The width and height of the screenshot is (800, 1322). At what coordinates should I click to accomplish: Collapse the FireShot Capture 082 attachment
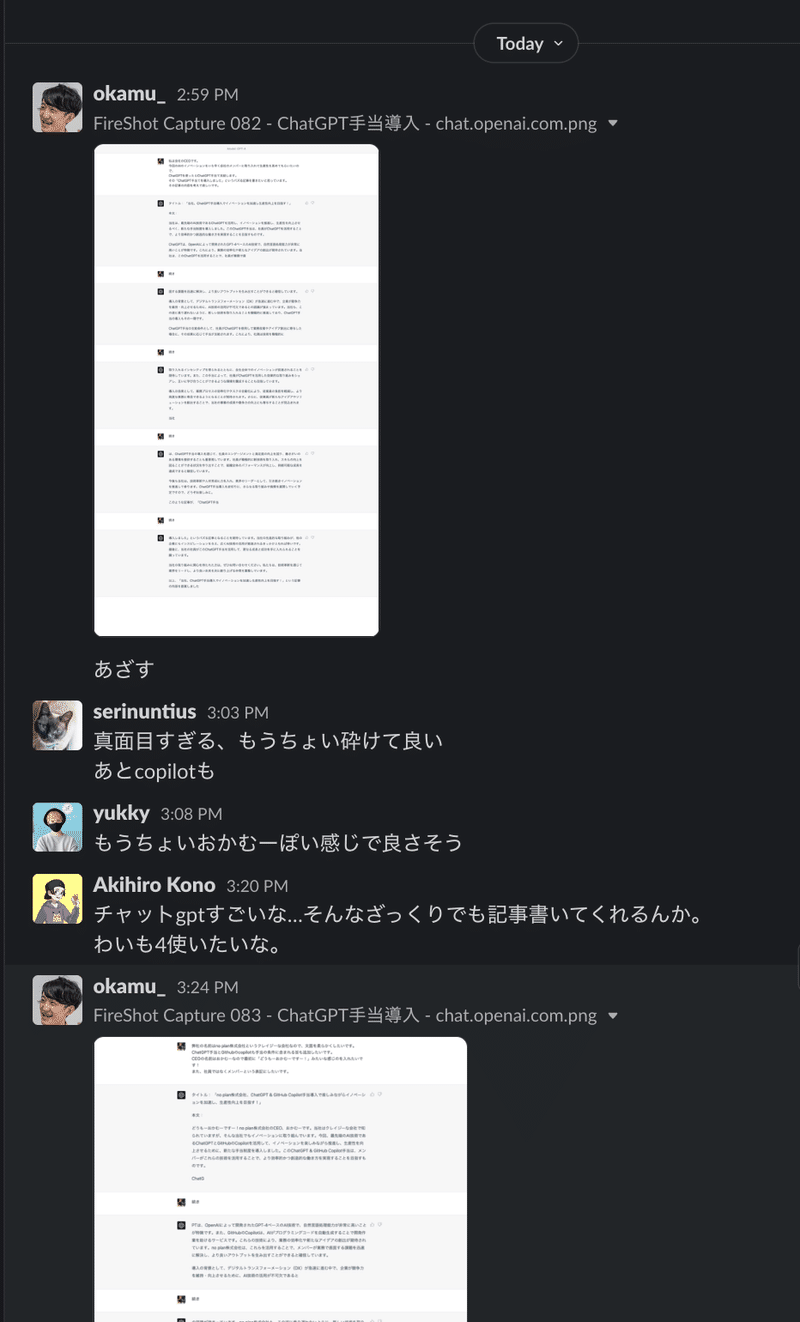tap(613, 124)
